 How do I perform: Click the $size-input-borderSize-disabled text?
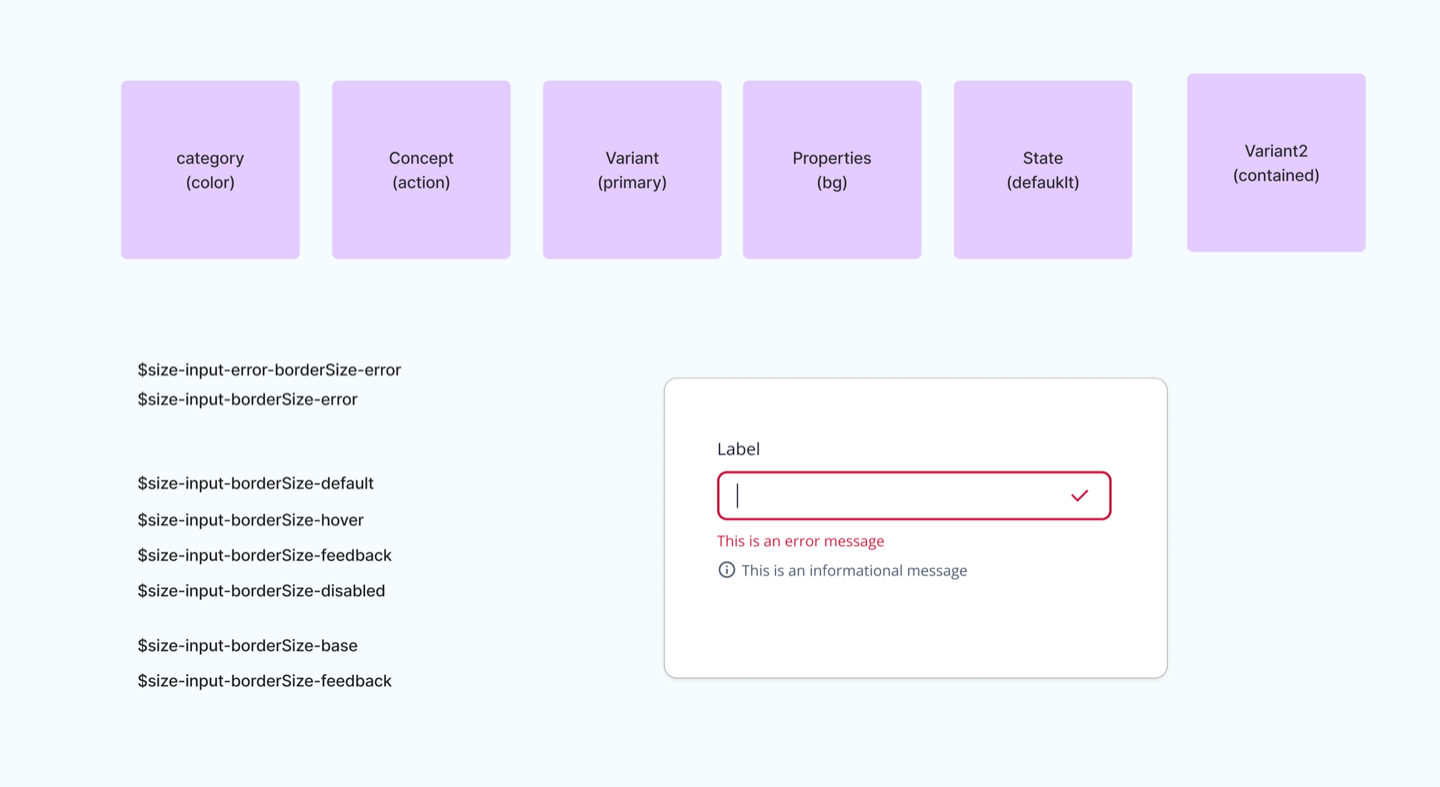pos(261,591)
